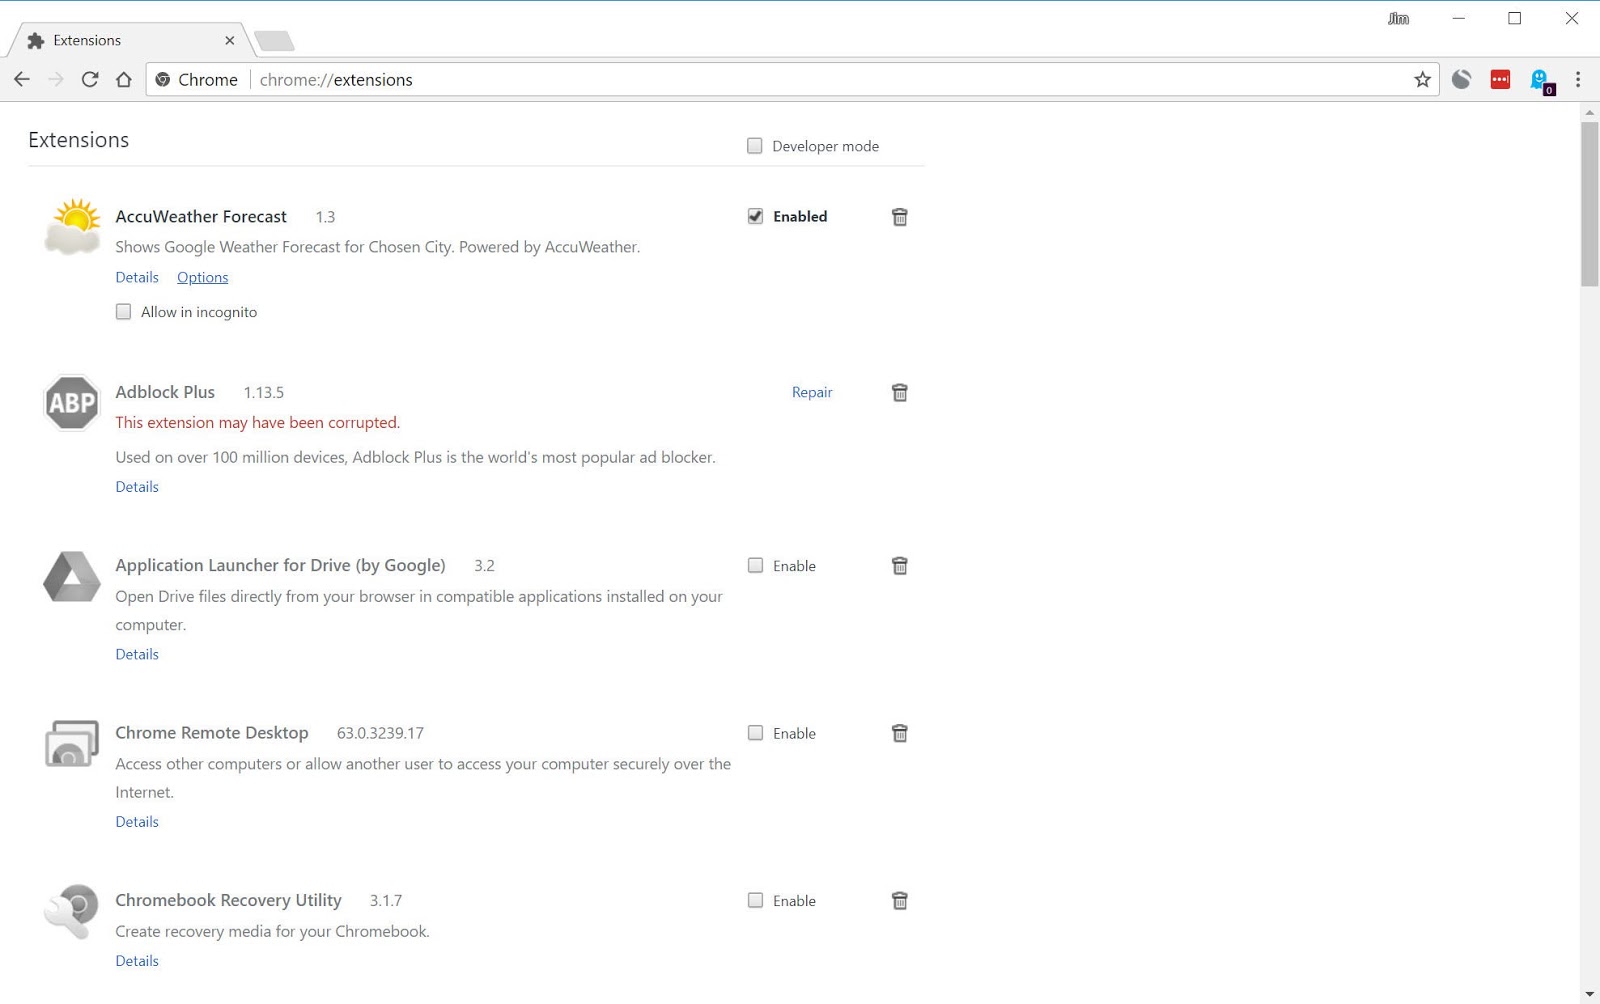Go back using the browser back arrow
The height and width of the screenshot is (1004, 1600).
tap(22, 79)
